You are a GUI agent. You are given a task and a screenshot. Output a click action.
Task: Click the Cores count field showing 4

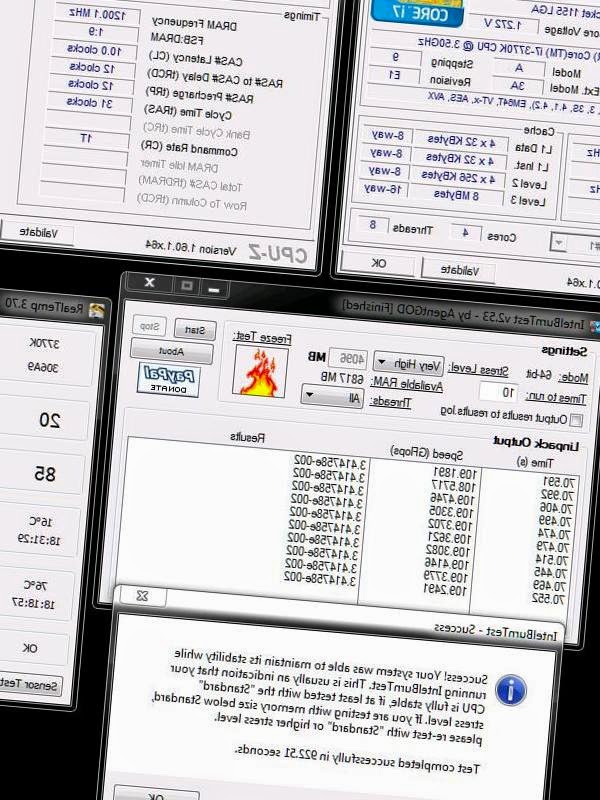[x=465, y=233]
